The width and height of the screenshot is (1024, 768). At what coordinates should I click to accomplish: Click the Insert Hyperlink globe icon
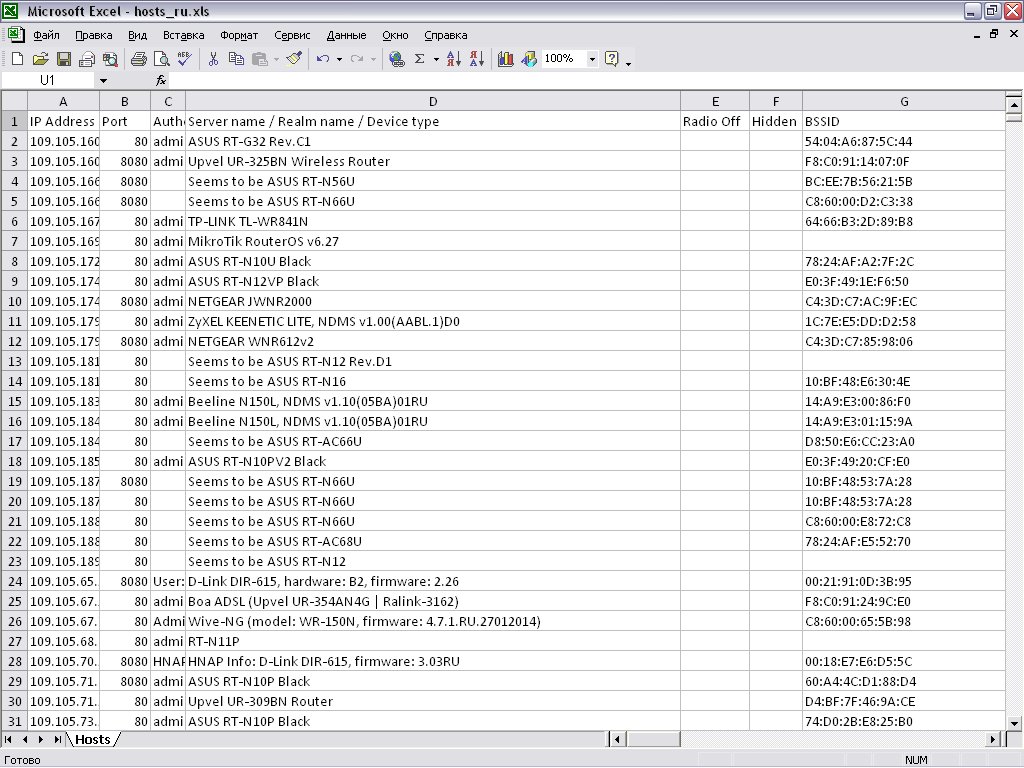[x=396, y=59]
